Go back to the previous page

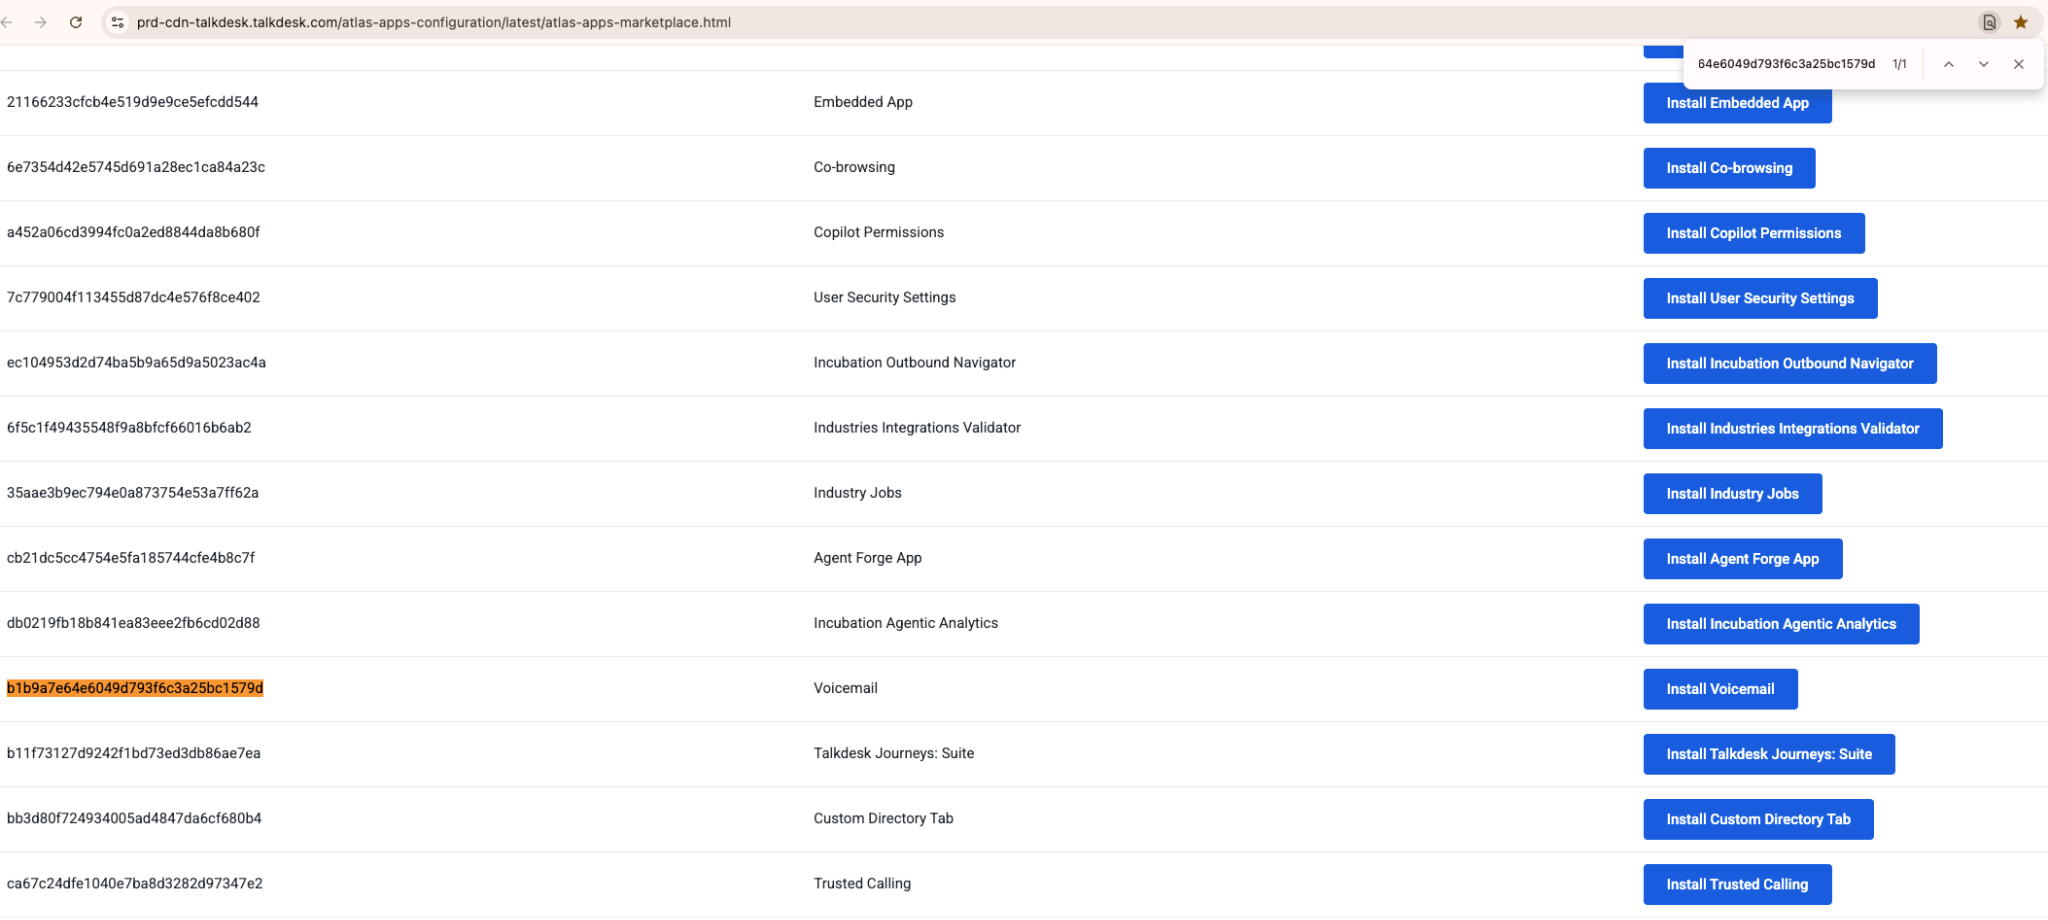(7, 22)
